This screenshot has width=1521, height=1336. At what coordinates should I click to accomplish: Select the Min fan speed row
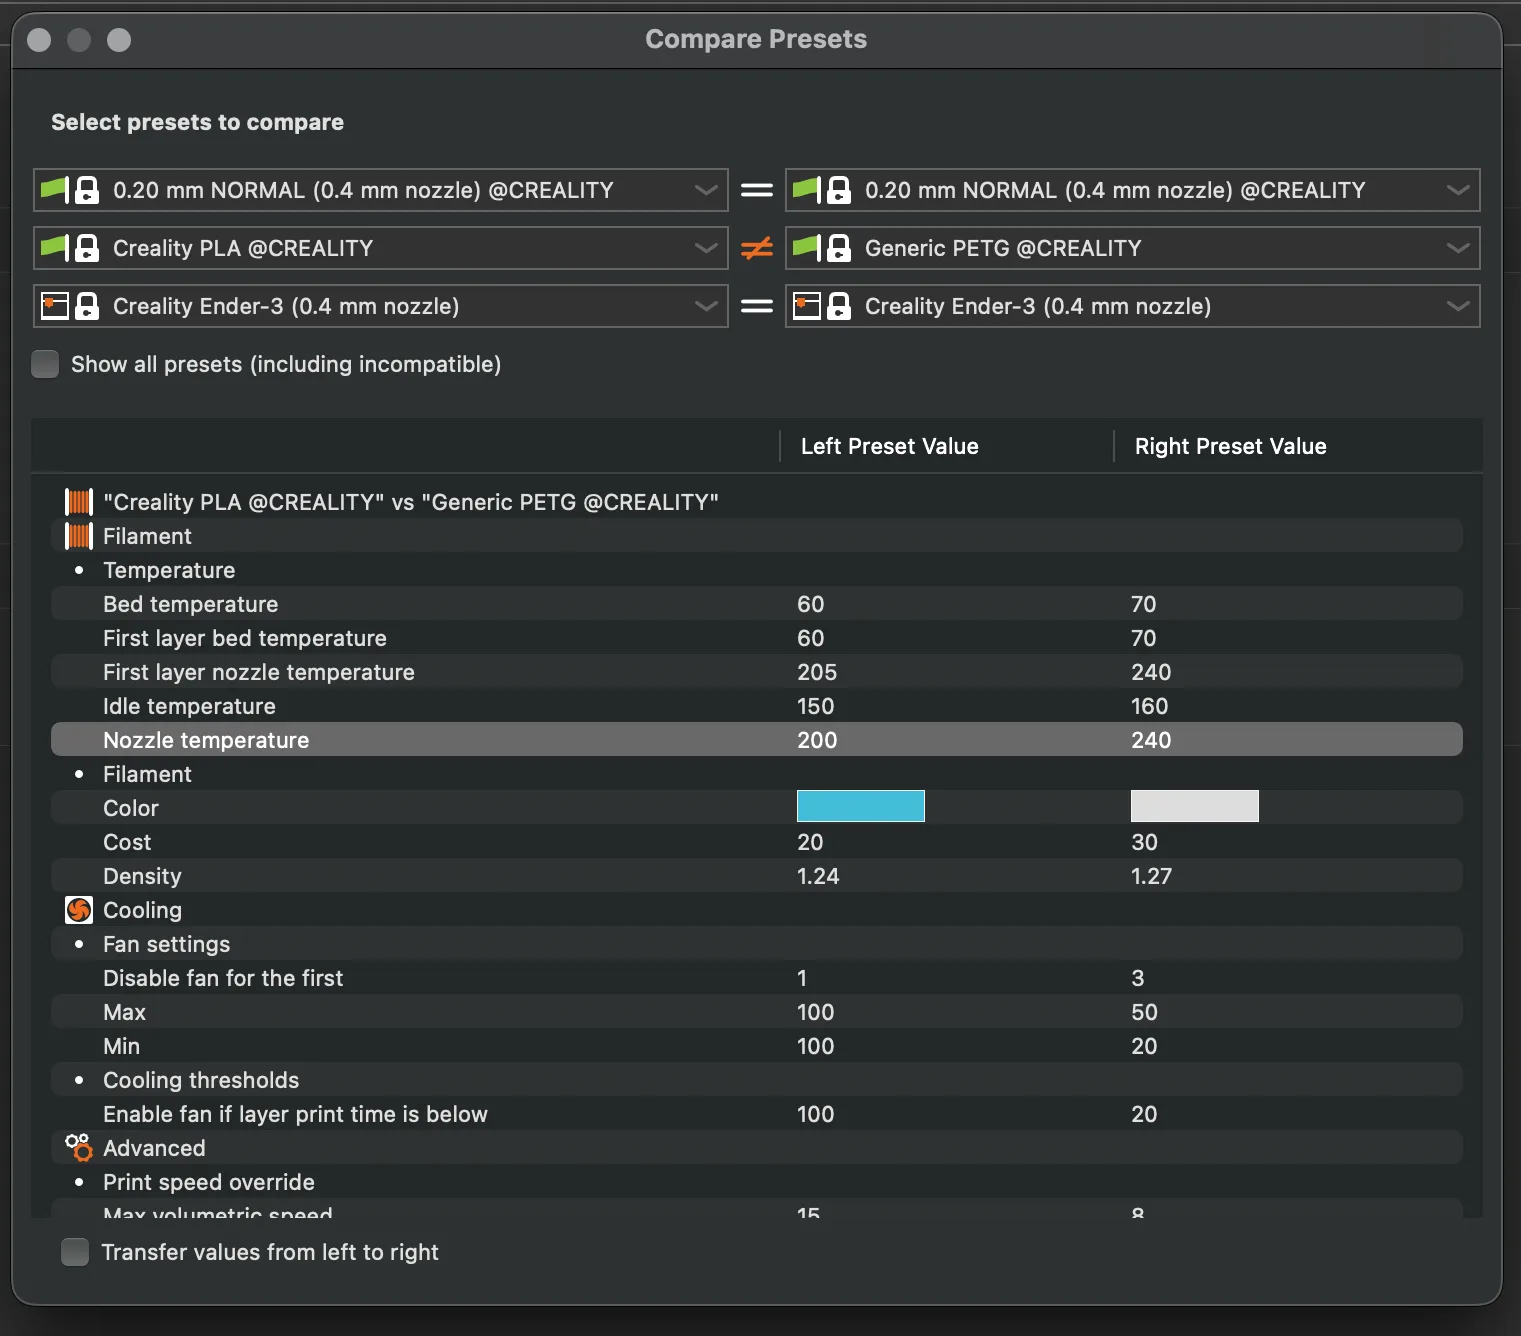757,1046
